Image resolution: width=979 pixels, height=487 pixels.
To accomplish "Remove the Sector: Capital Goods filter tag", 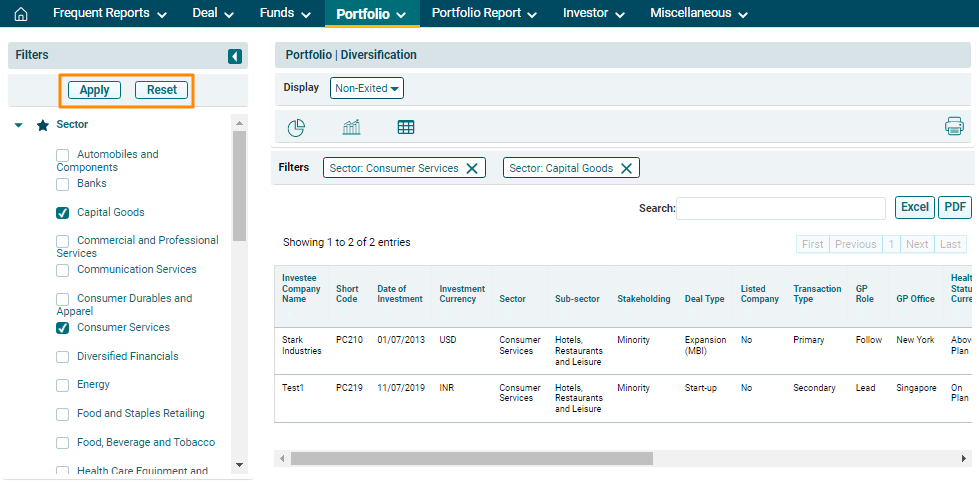I will pyautogui.click(x=626, y=168).
